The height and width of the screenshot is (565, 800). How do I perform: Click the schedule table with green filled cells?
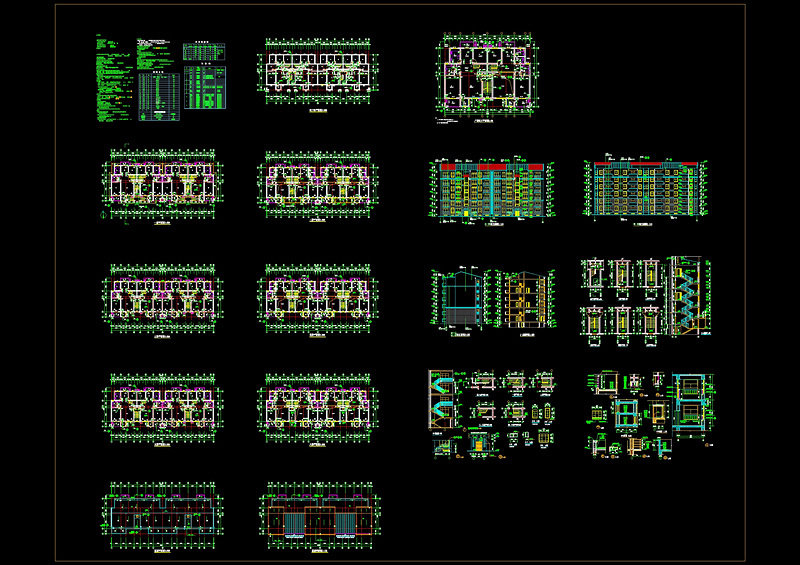pos(205,87)
